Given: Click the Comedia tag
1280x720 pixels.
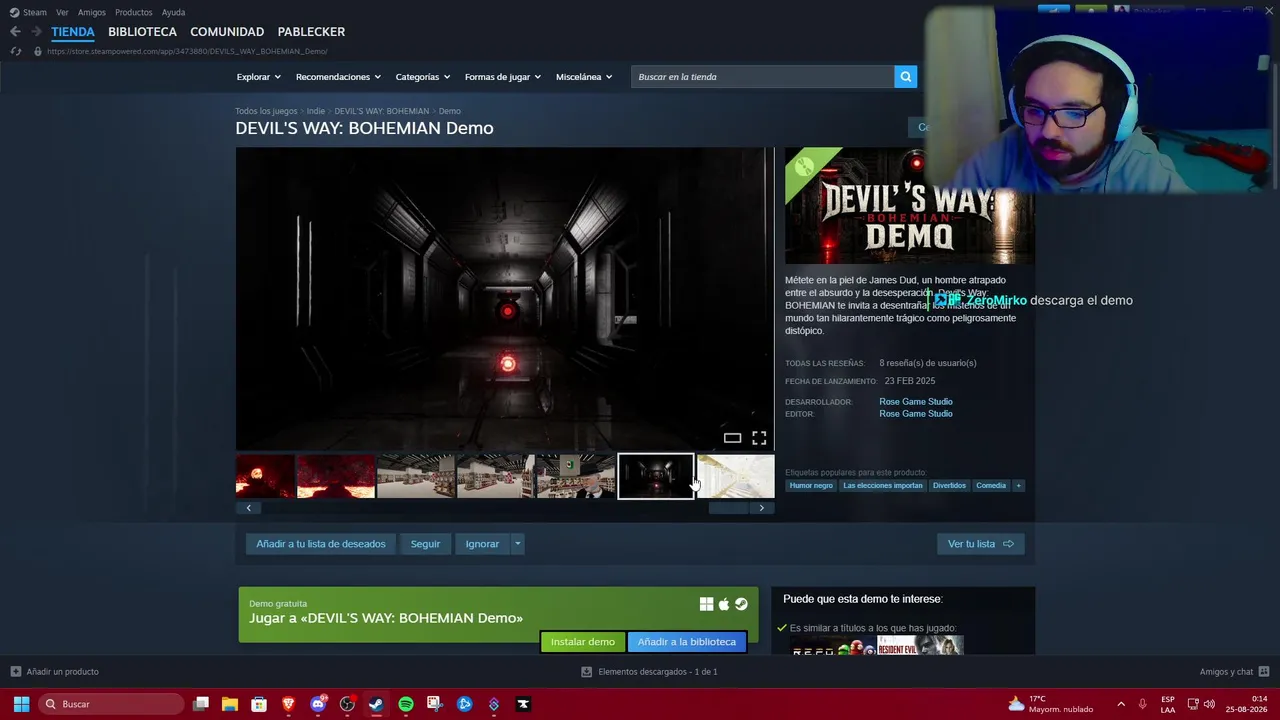Looking at the screenshot, I should click(991, 486).
